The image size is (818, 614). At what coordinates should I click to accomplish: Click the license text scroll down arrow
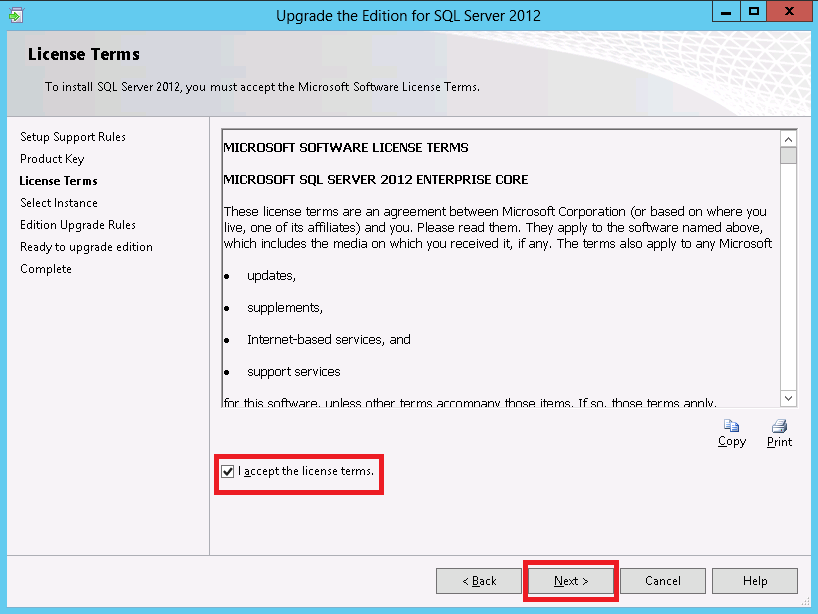[788, 398]
